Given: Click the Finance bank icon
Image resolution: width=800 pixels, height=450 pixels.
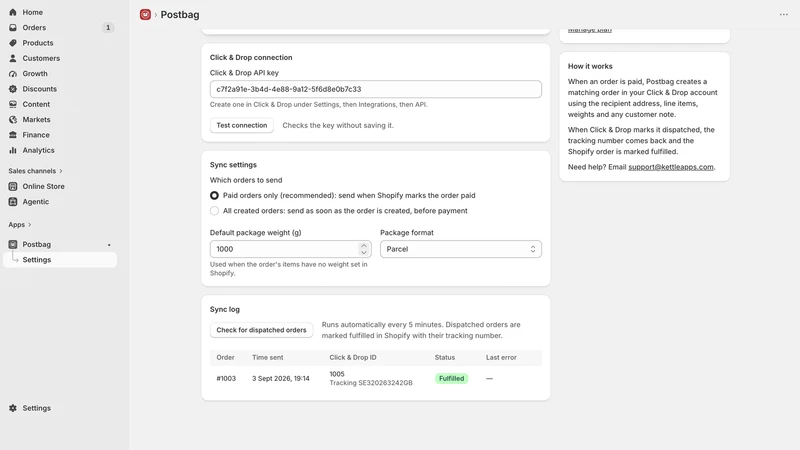Looking at the screenshot, I should pyautogui.click(x=13, y=135).
